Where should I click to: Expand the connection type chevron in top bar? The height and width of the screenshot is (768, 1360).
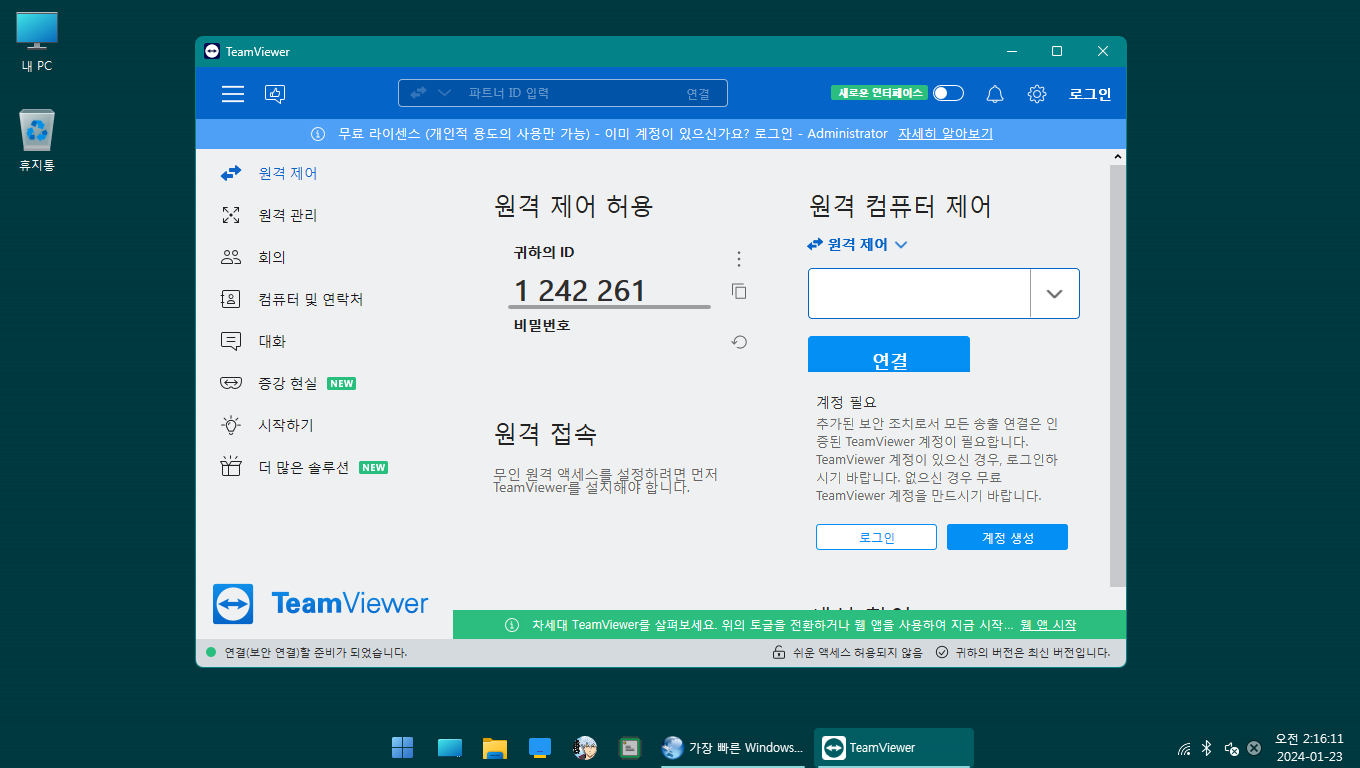tap(444, 93)
